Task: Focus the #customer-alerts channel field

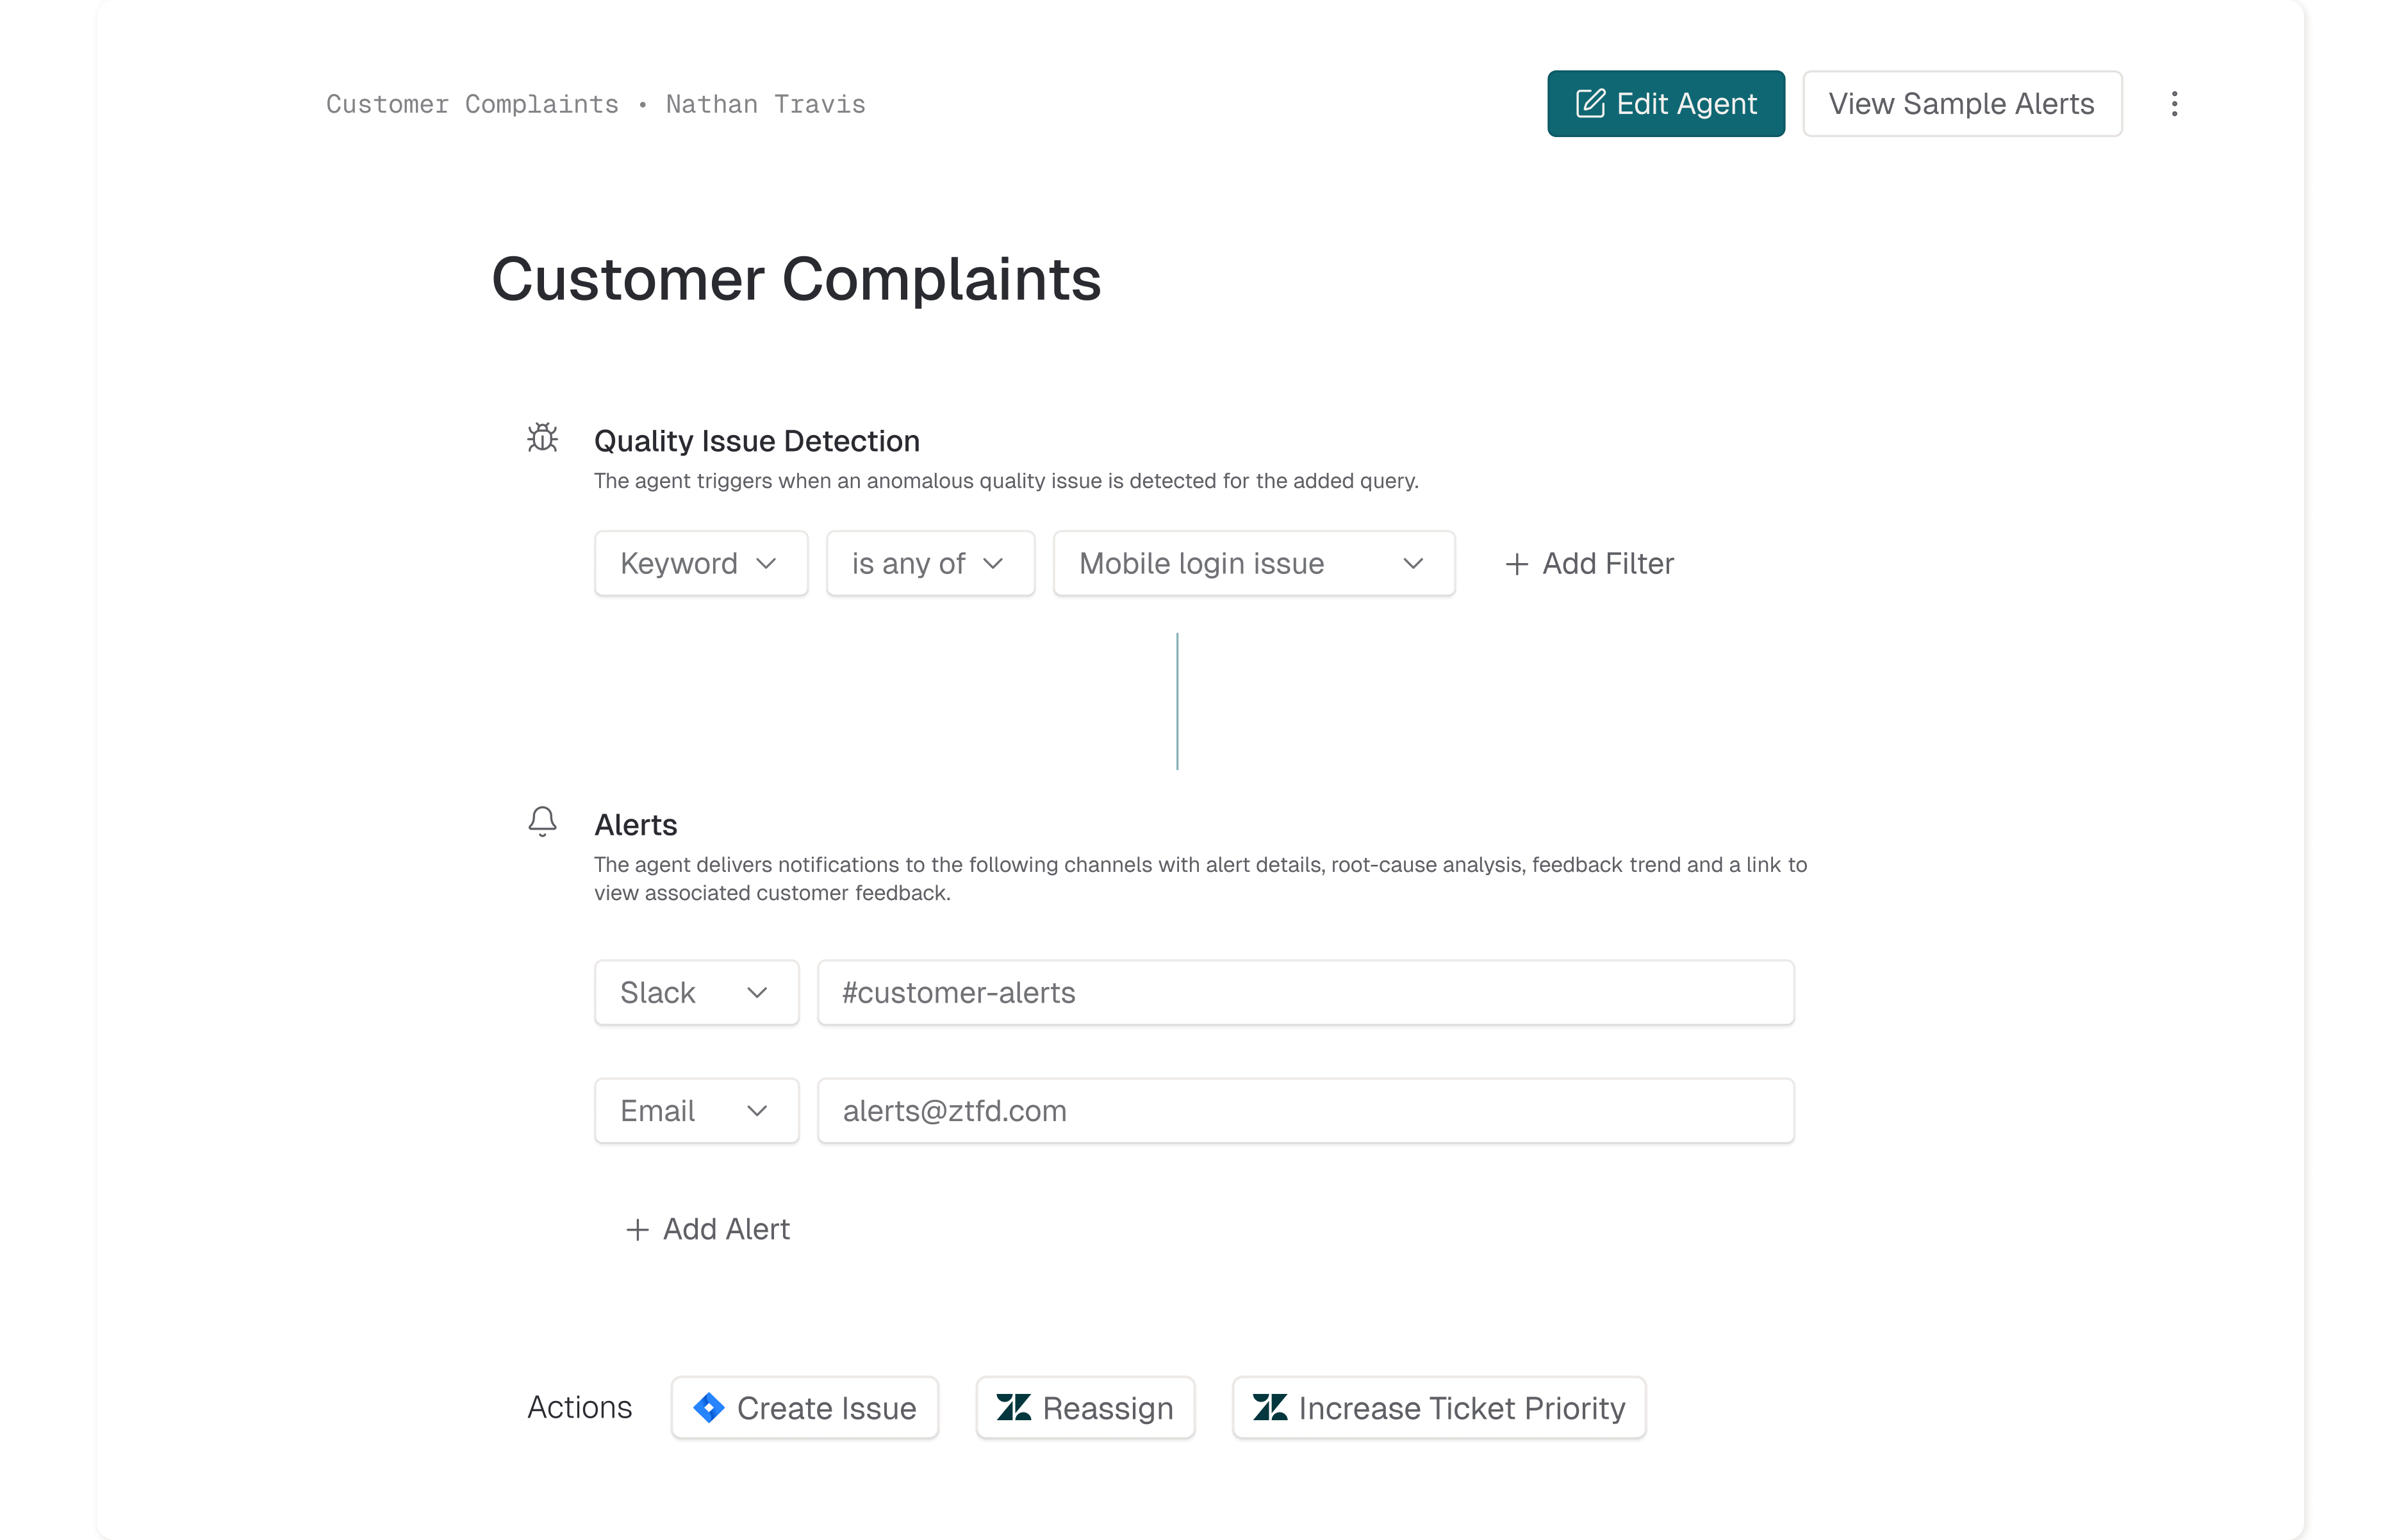Action: click(1305, 993)
